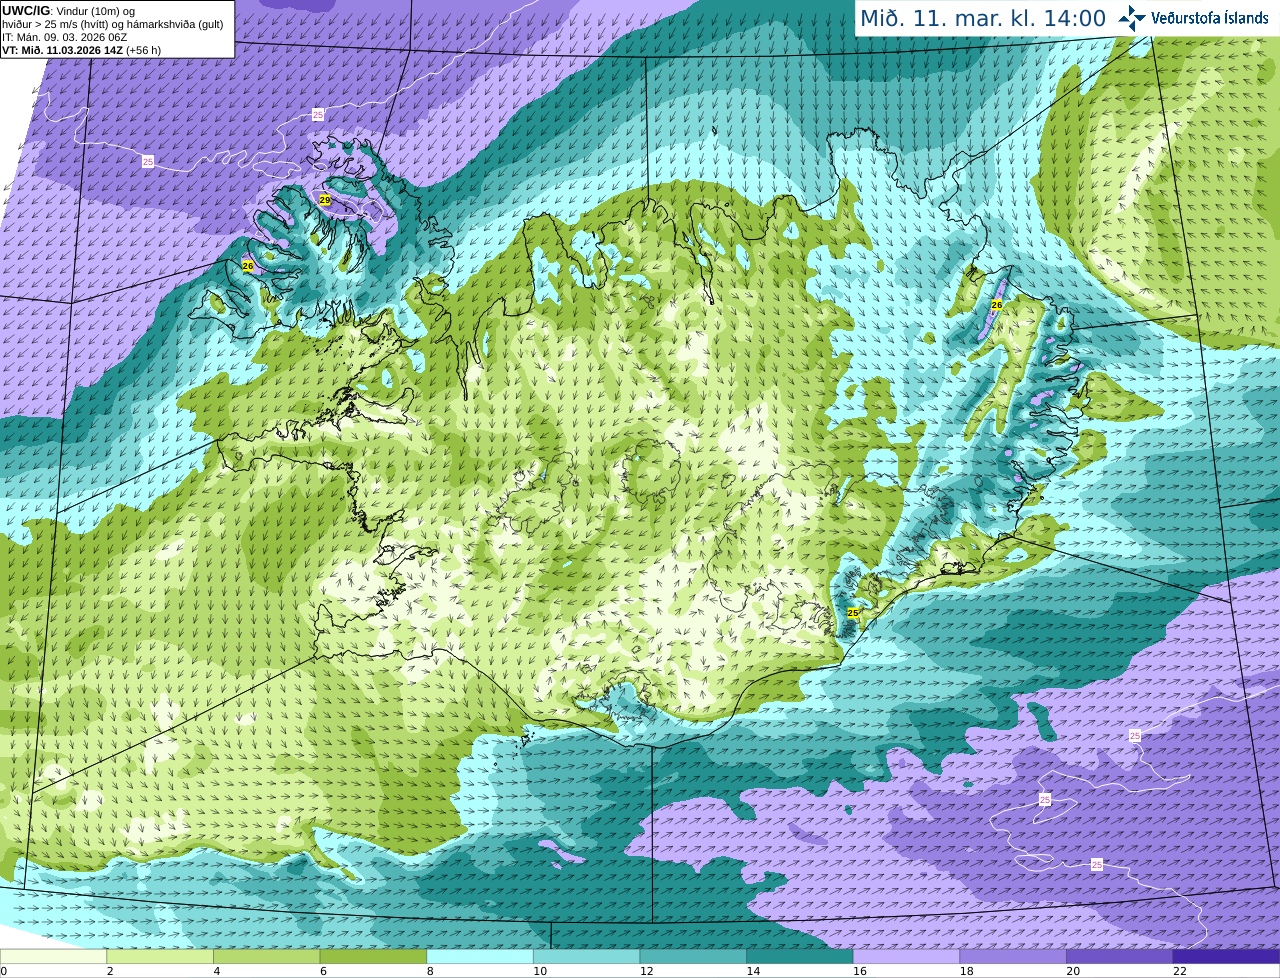
Task: Click the '18' value on the color scale
Action: pos(966,970)
